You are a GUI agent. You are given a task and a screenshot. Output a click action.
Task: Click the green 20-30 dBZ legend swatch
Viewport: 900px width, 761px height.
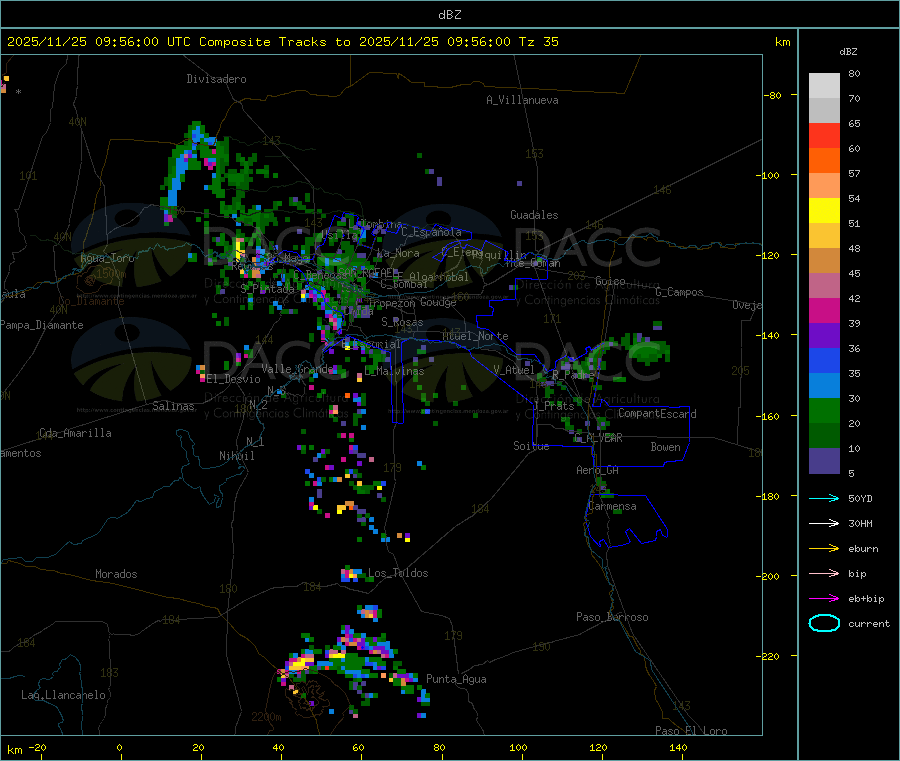pos(824,410)
